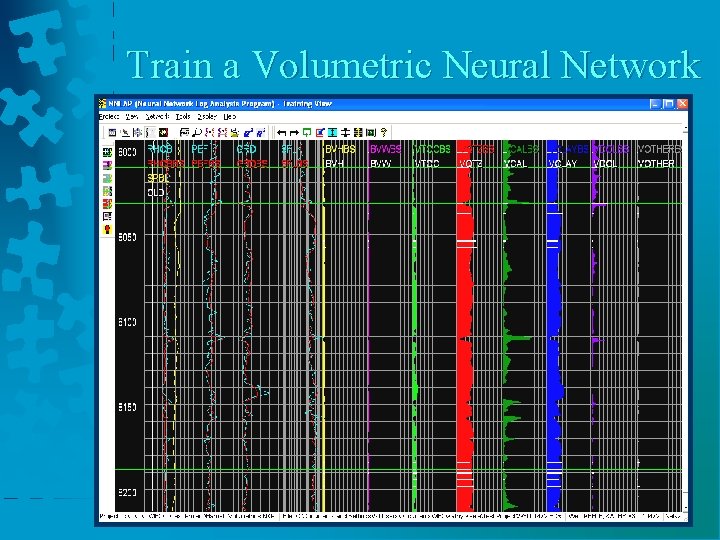The height and width of the screenshot is (540, 720).
Task: Click the yellow-green train toolbar icon
Action: (x=235, y=133)
